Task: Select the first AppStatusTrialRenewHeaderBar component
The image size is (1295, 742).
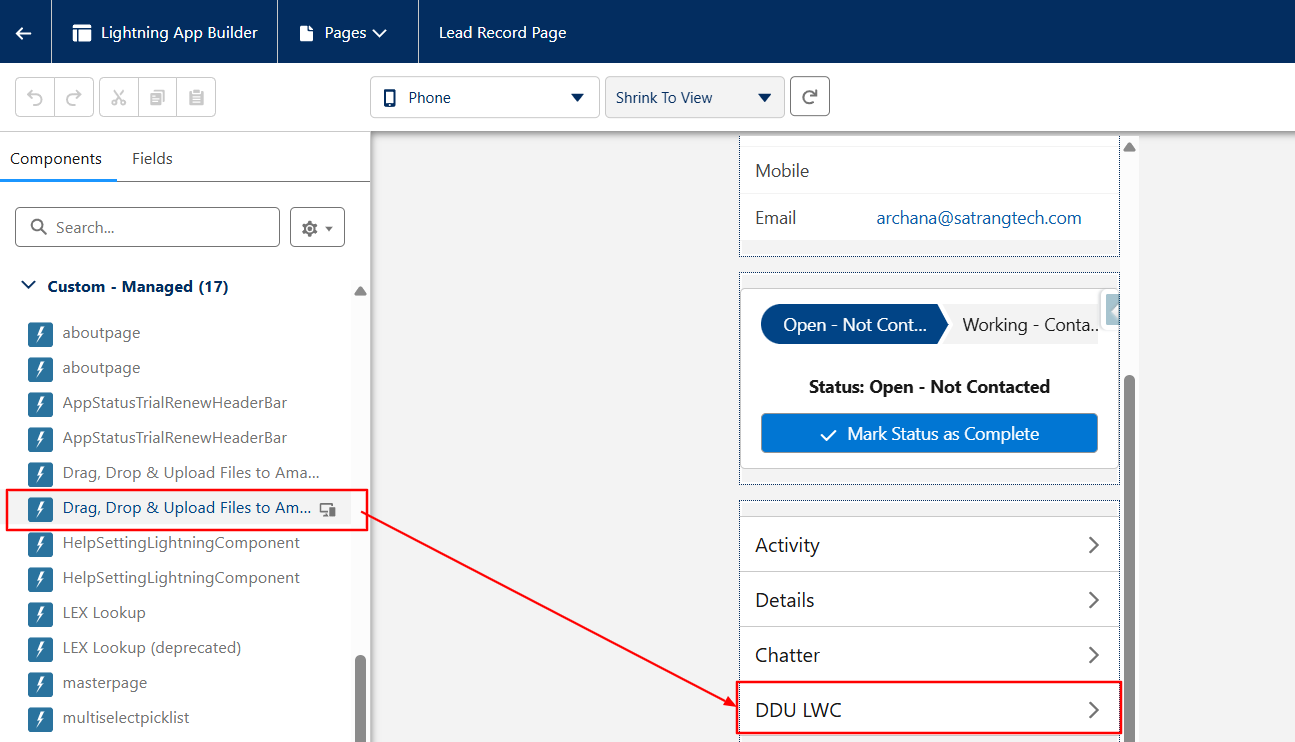Action: [x=174, y=403]
